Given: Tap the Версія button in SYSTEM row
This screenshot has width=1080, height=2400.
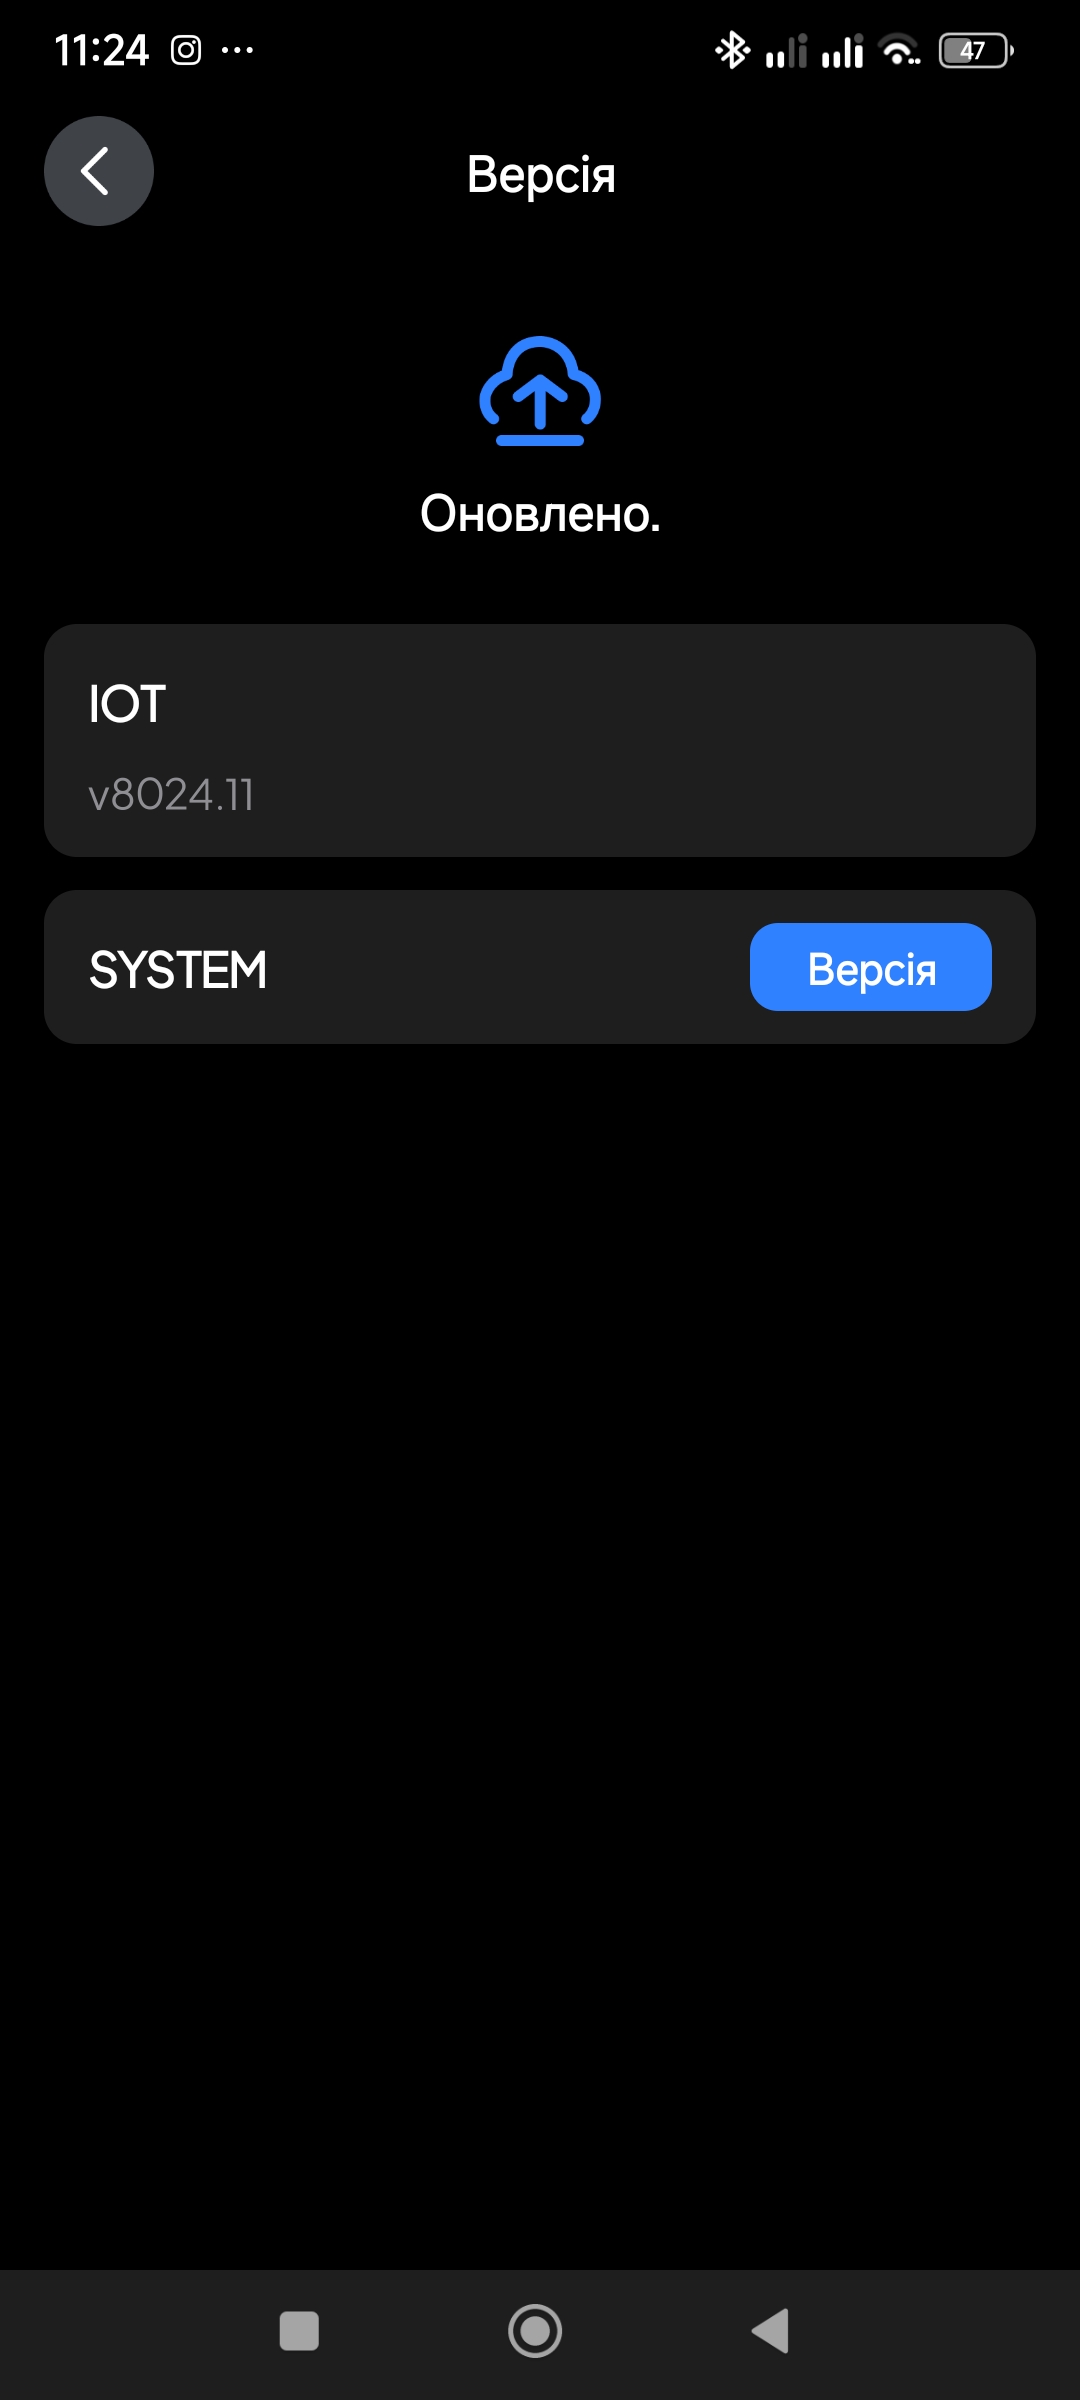Looking at the screenshot, I should pos(871,967).
